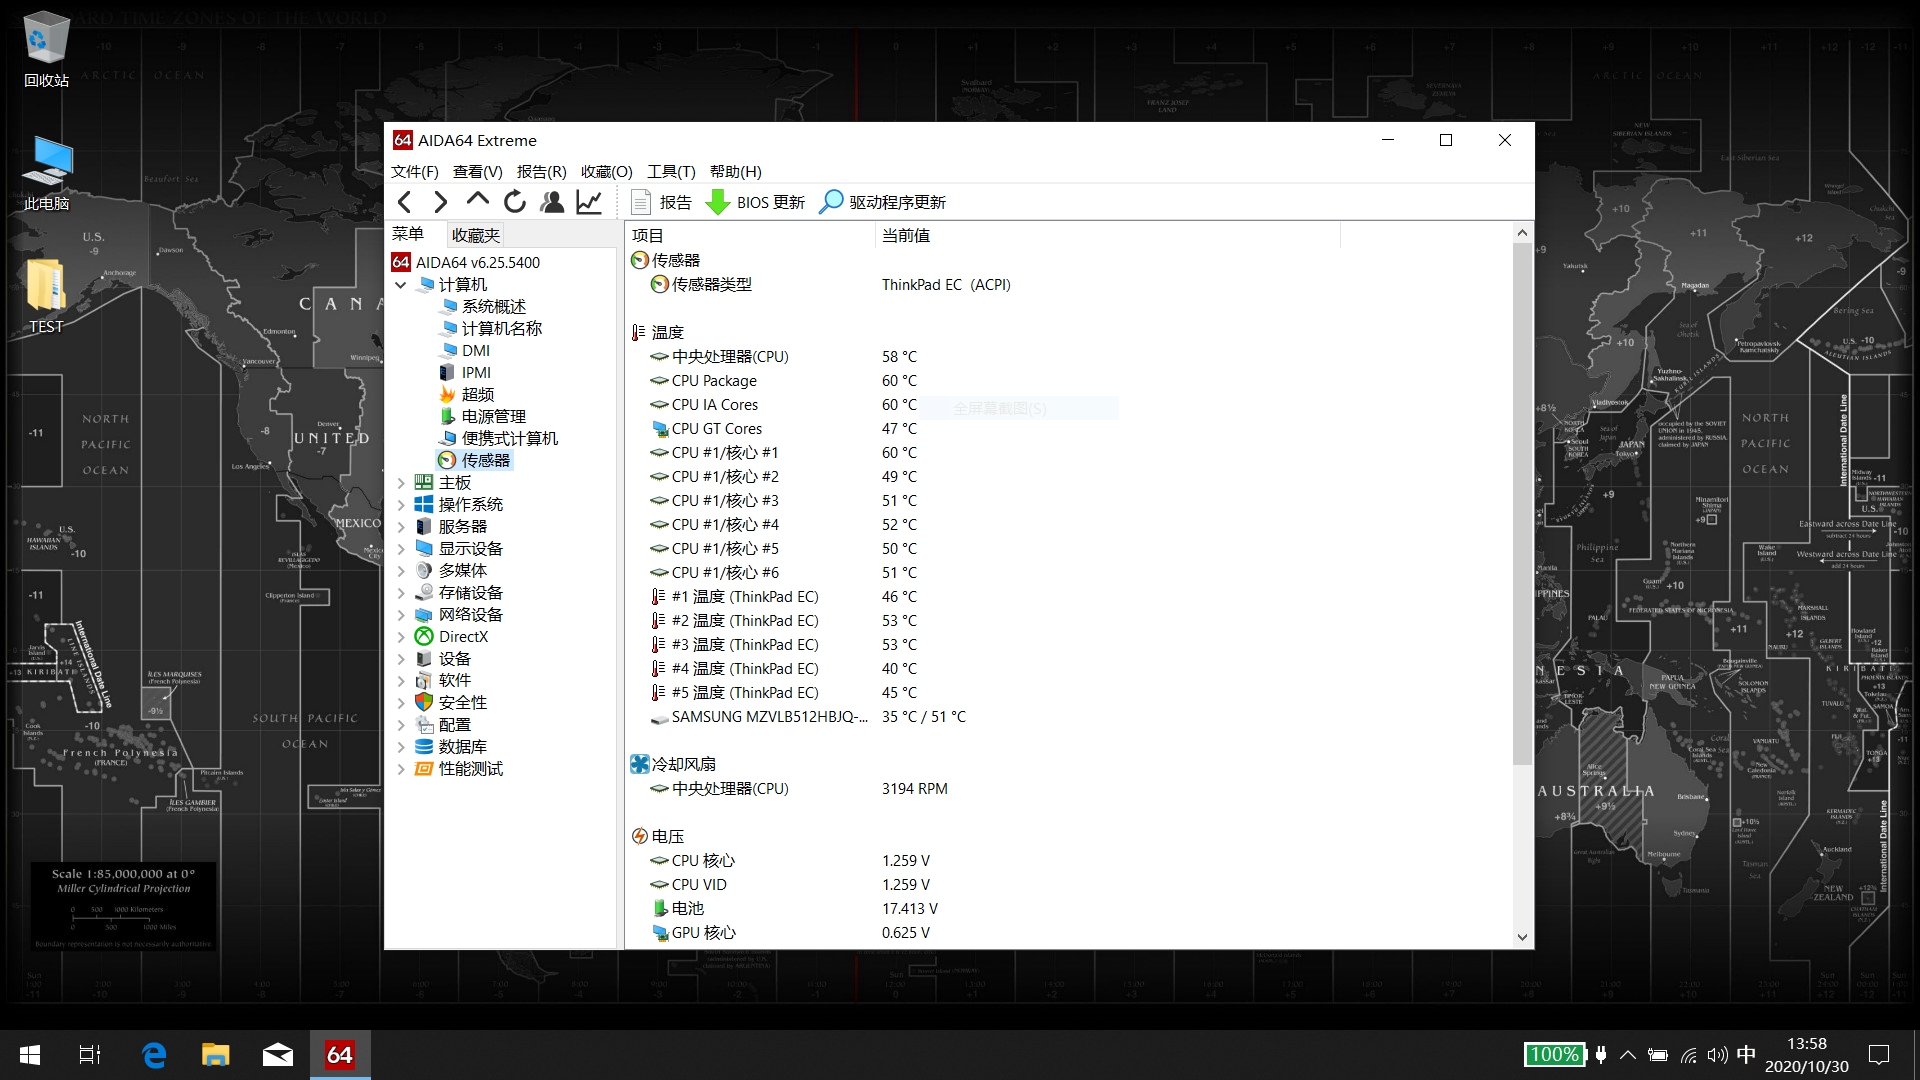Open the Windows Start menu
The width and height of the screenshot is (1920, 1080).
point(30,1055)
